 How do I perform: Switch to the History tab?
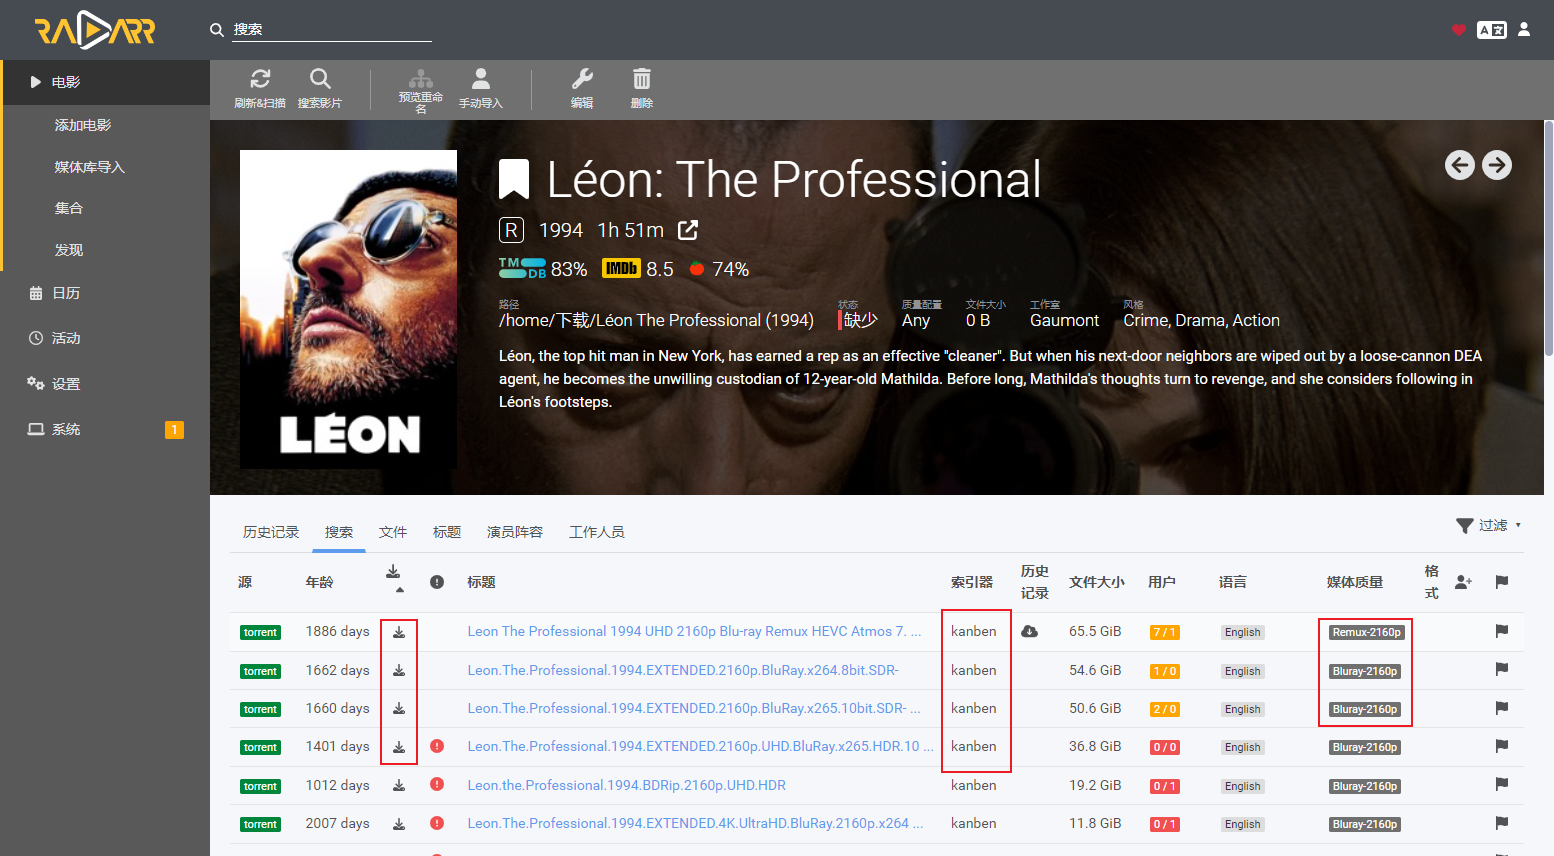click(x=271, y=532)
